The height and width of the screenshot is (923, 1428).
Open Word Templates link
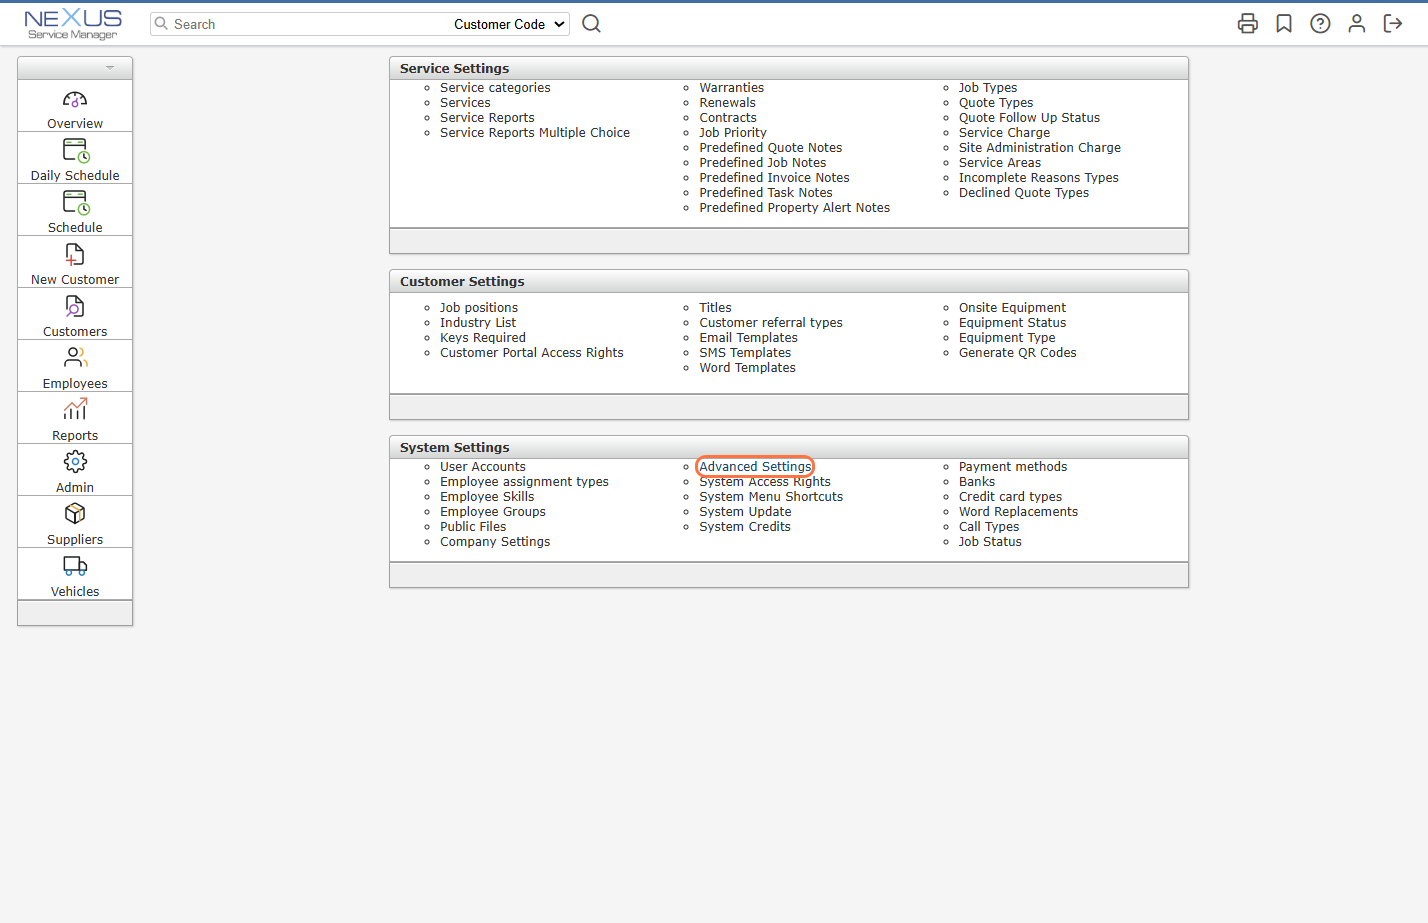point(747,368)
